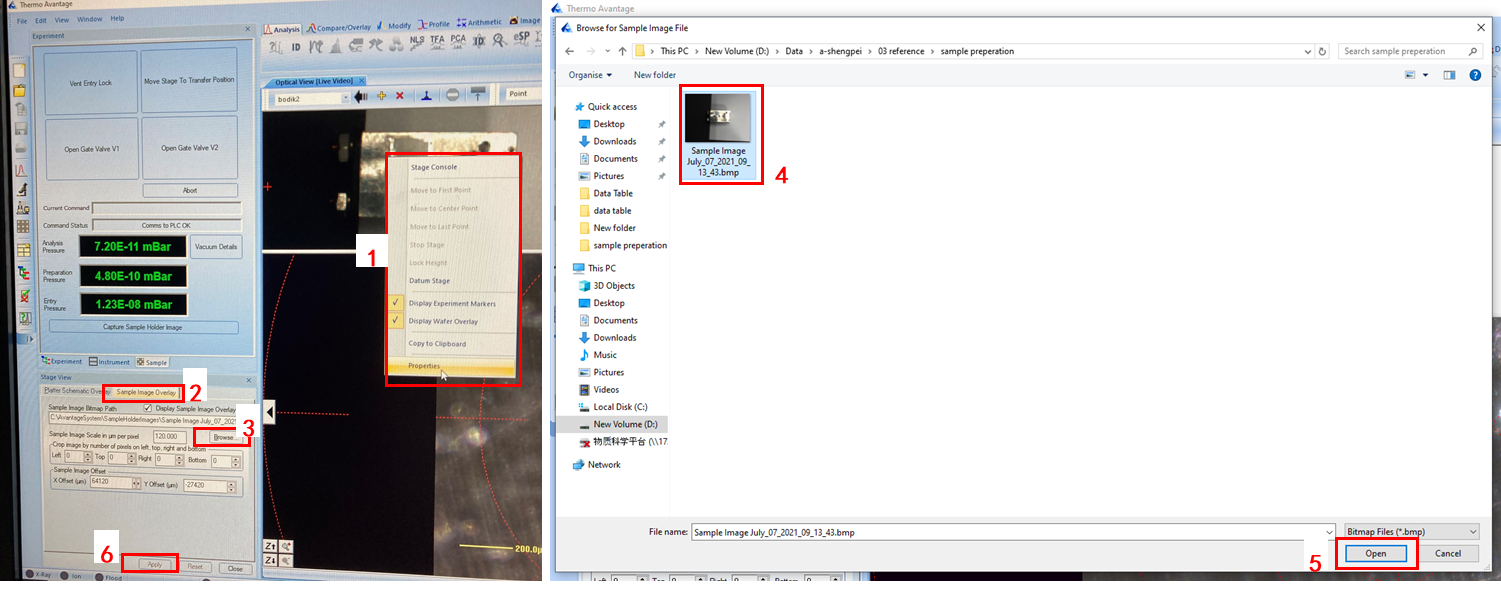The height and width of the screenshot is (592, 1501).
Task: Open the Organise dropdown menu
Action: [590, 75]
